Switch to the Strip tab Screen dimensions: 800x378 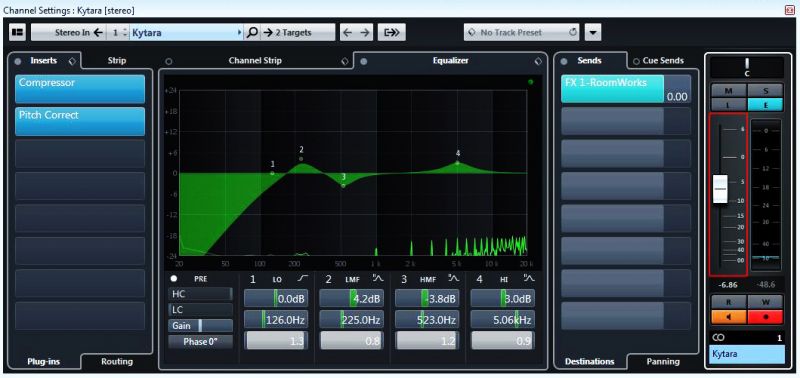pos(117,61)
